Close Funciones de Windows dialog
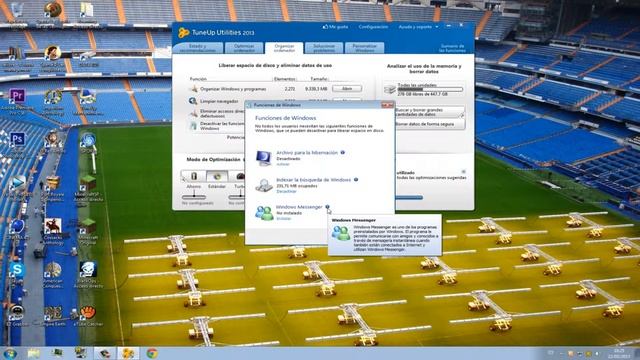This screenshot has width=640, height=360. tap(387, 105)
